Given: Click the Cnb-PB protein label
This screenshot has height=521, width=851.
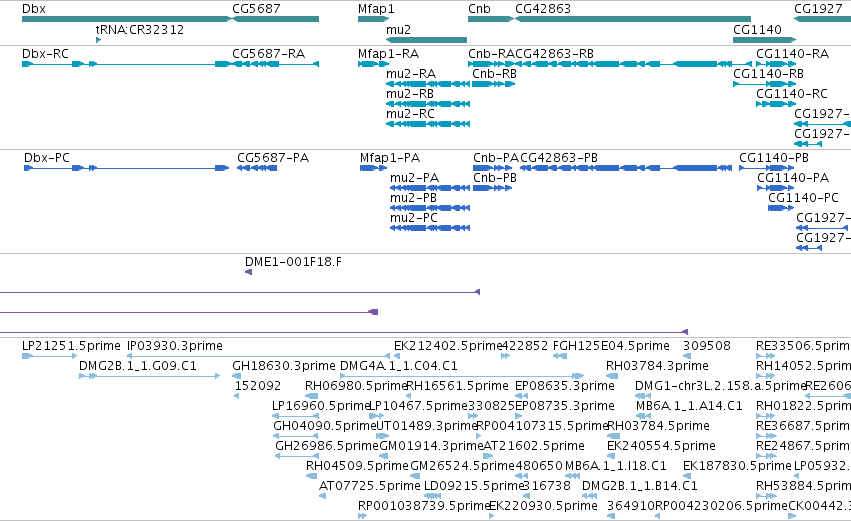Looking at the screenshot, I should coord(495,177).
